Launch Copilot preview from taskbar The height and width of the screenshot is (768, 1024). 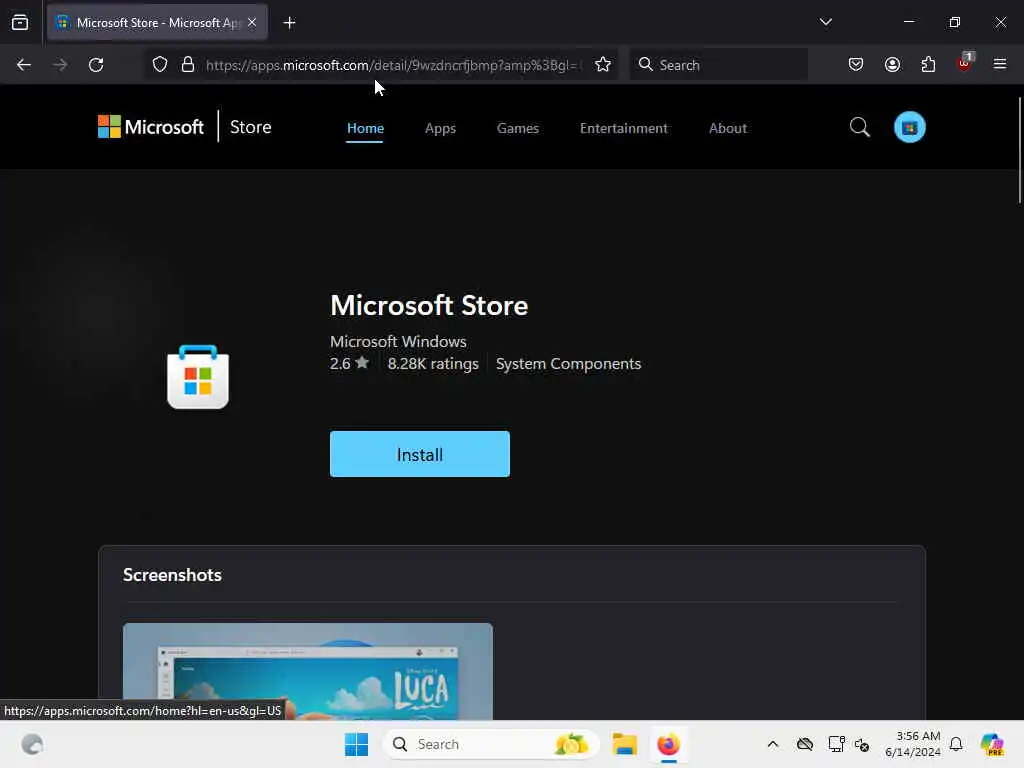coord(992,744)
